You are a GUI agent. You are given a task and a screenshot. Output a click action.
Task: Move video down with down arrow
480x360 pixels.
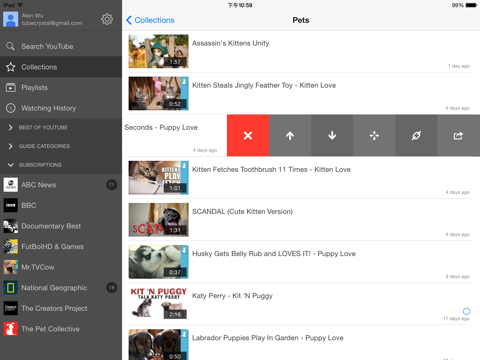pyautogui.click(x=332, y=135)
